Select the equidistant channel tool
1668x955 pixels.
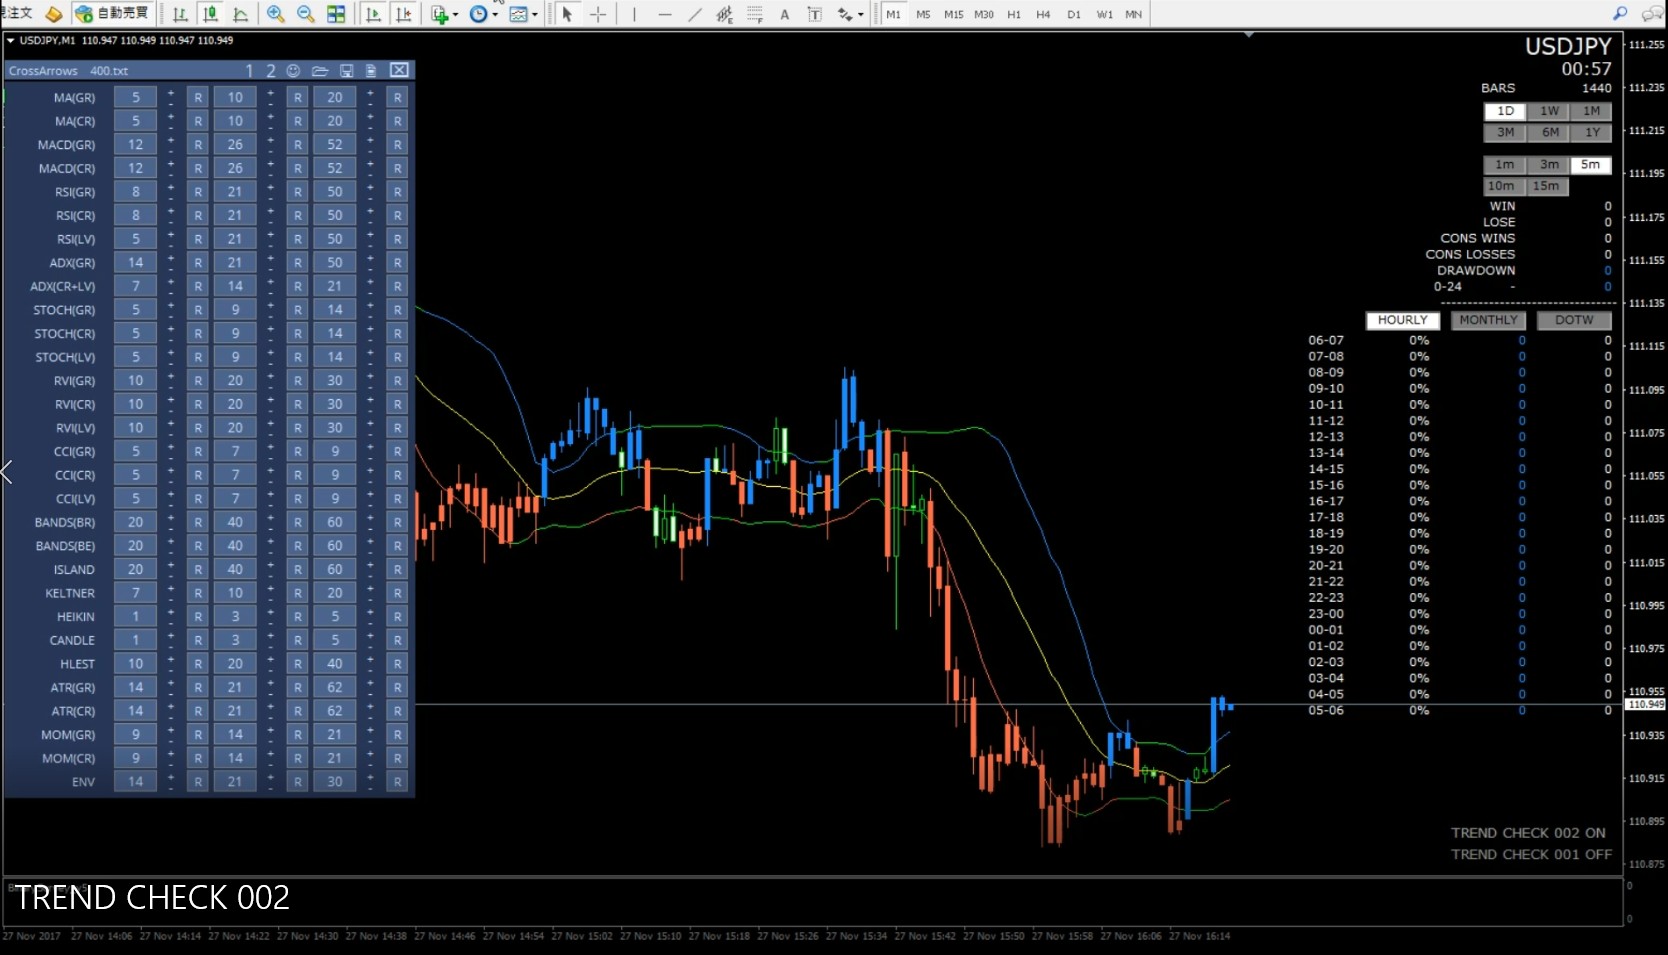[x=724, y=14]
